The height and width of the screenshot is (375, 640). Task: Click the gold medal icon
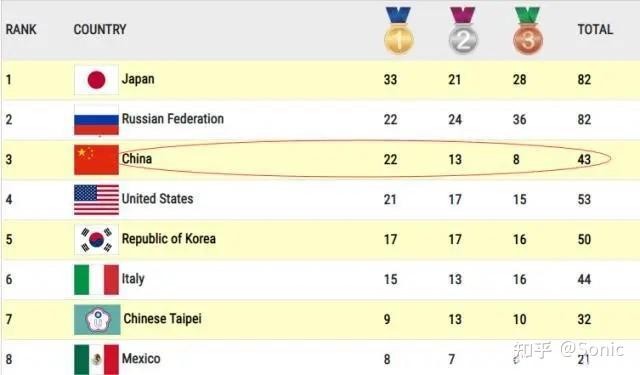coord(399,31)
